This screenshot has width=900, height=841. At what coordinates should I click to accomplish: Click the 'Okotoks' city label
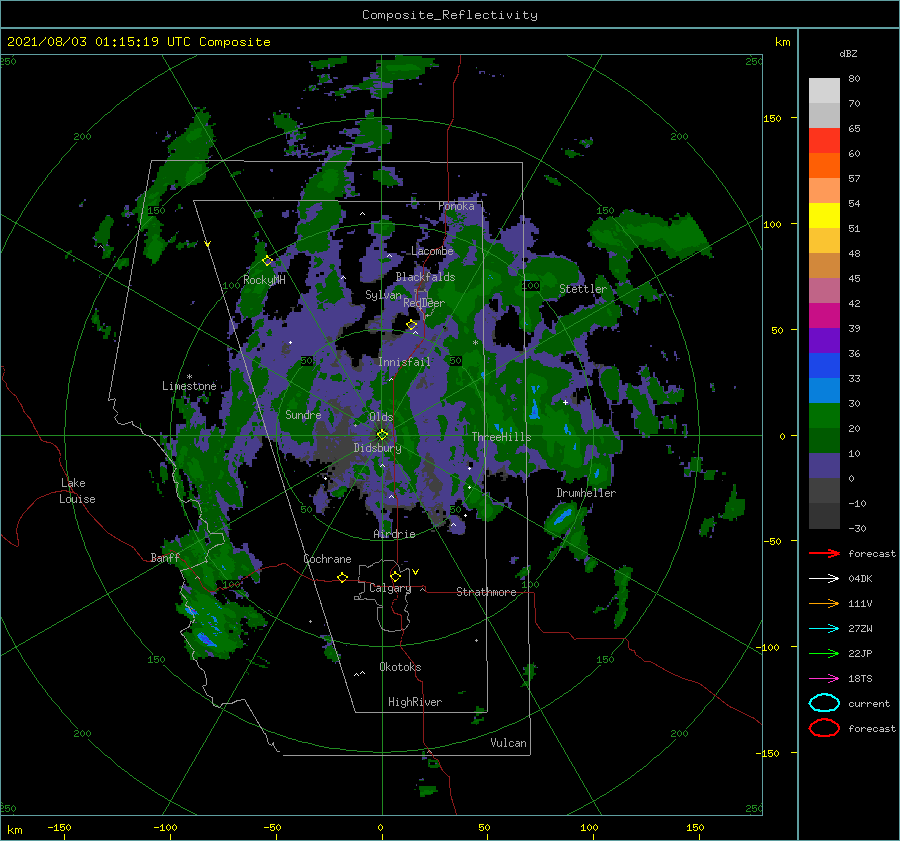click(x=400, y=667)
